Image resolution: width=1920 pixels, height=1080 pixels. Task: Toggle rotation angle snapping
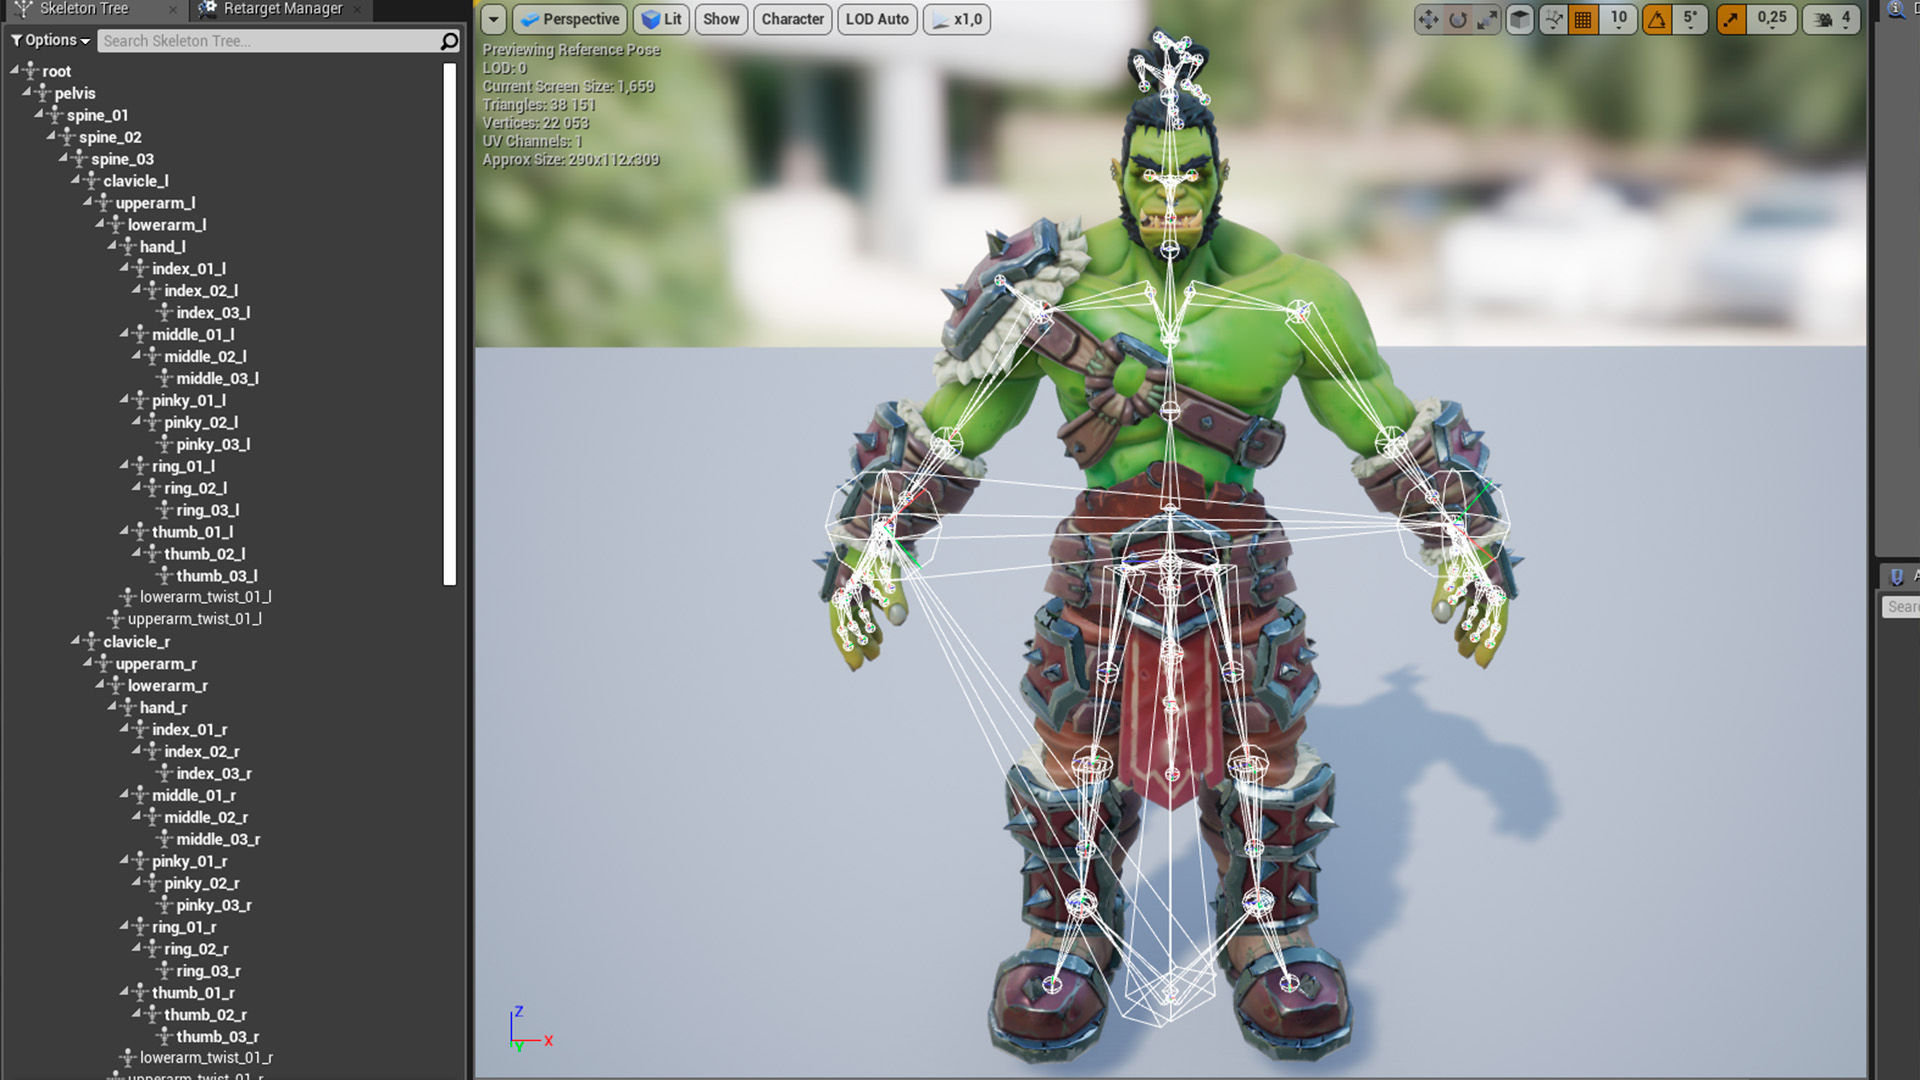tap(1657, 19)
